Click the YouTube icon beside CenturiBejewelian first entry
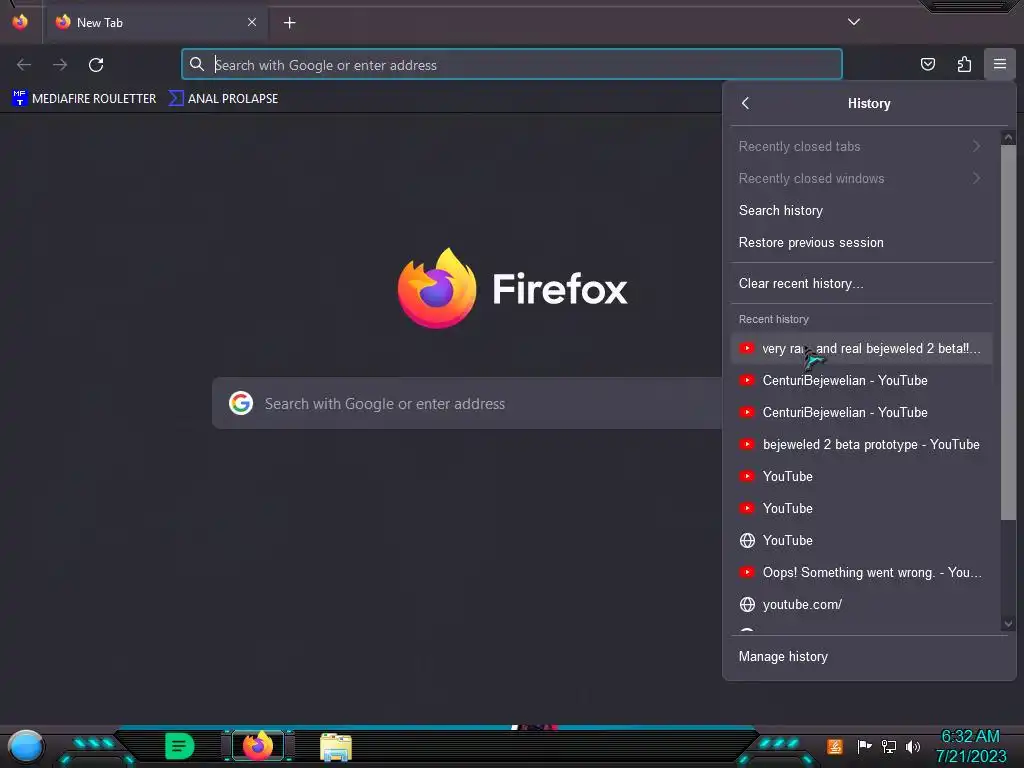 [x=746, y=380]
